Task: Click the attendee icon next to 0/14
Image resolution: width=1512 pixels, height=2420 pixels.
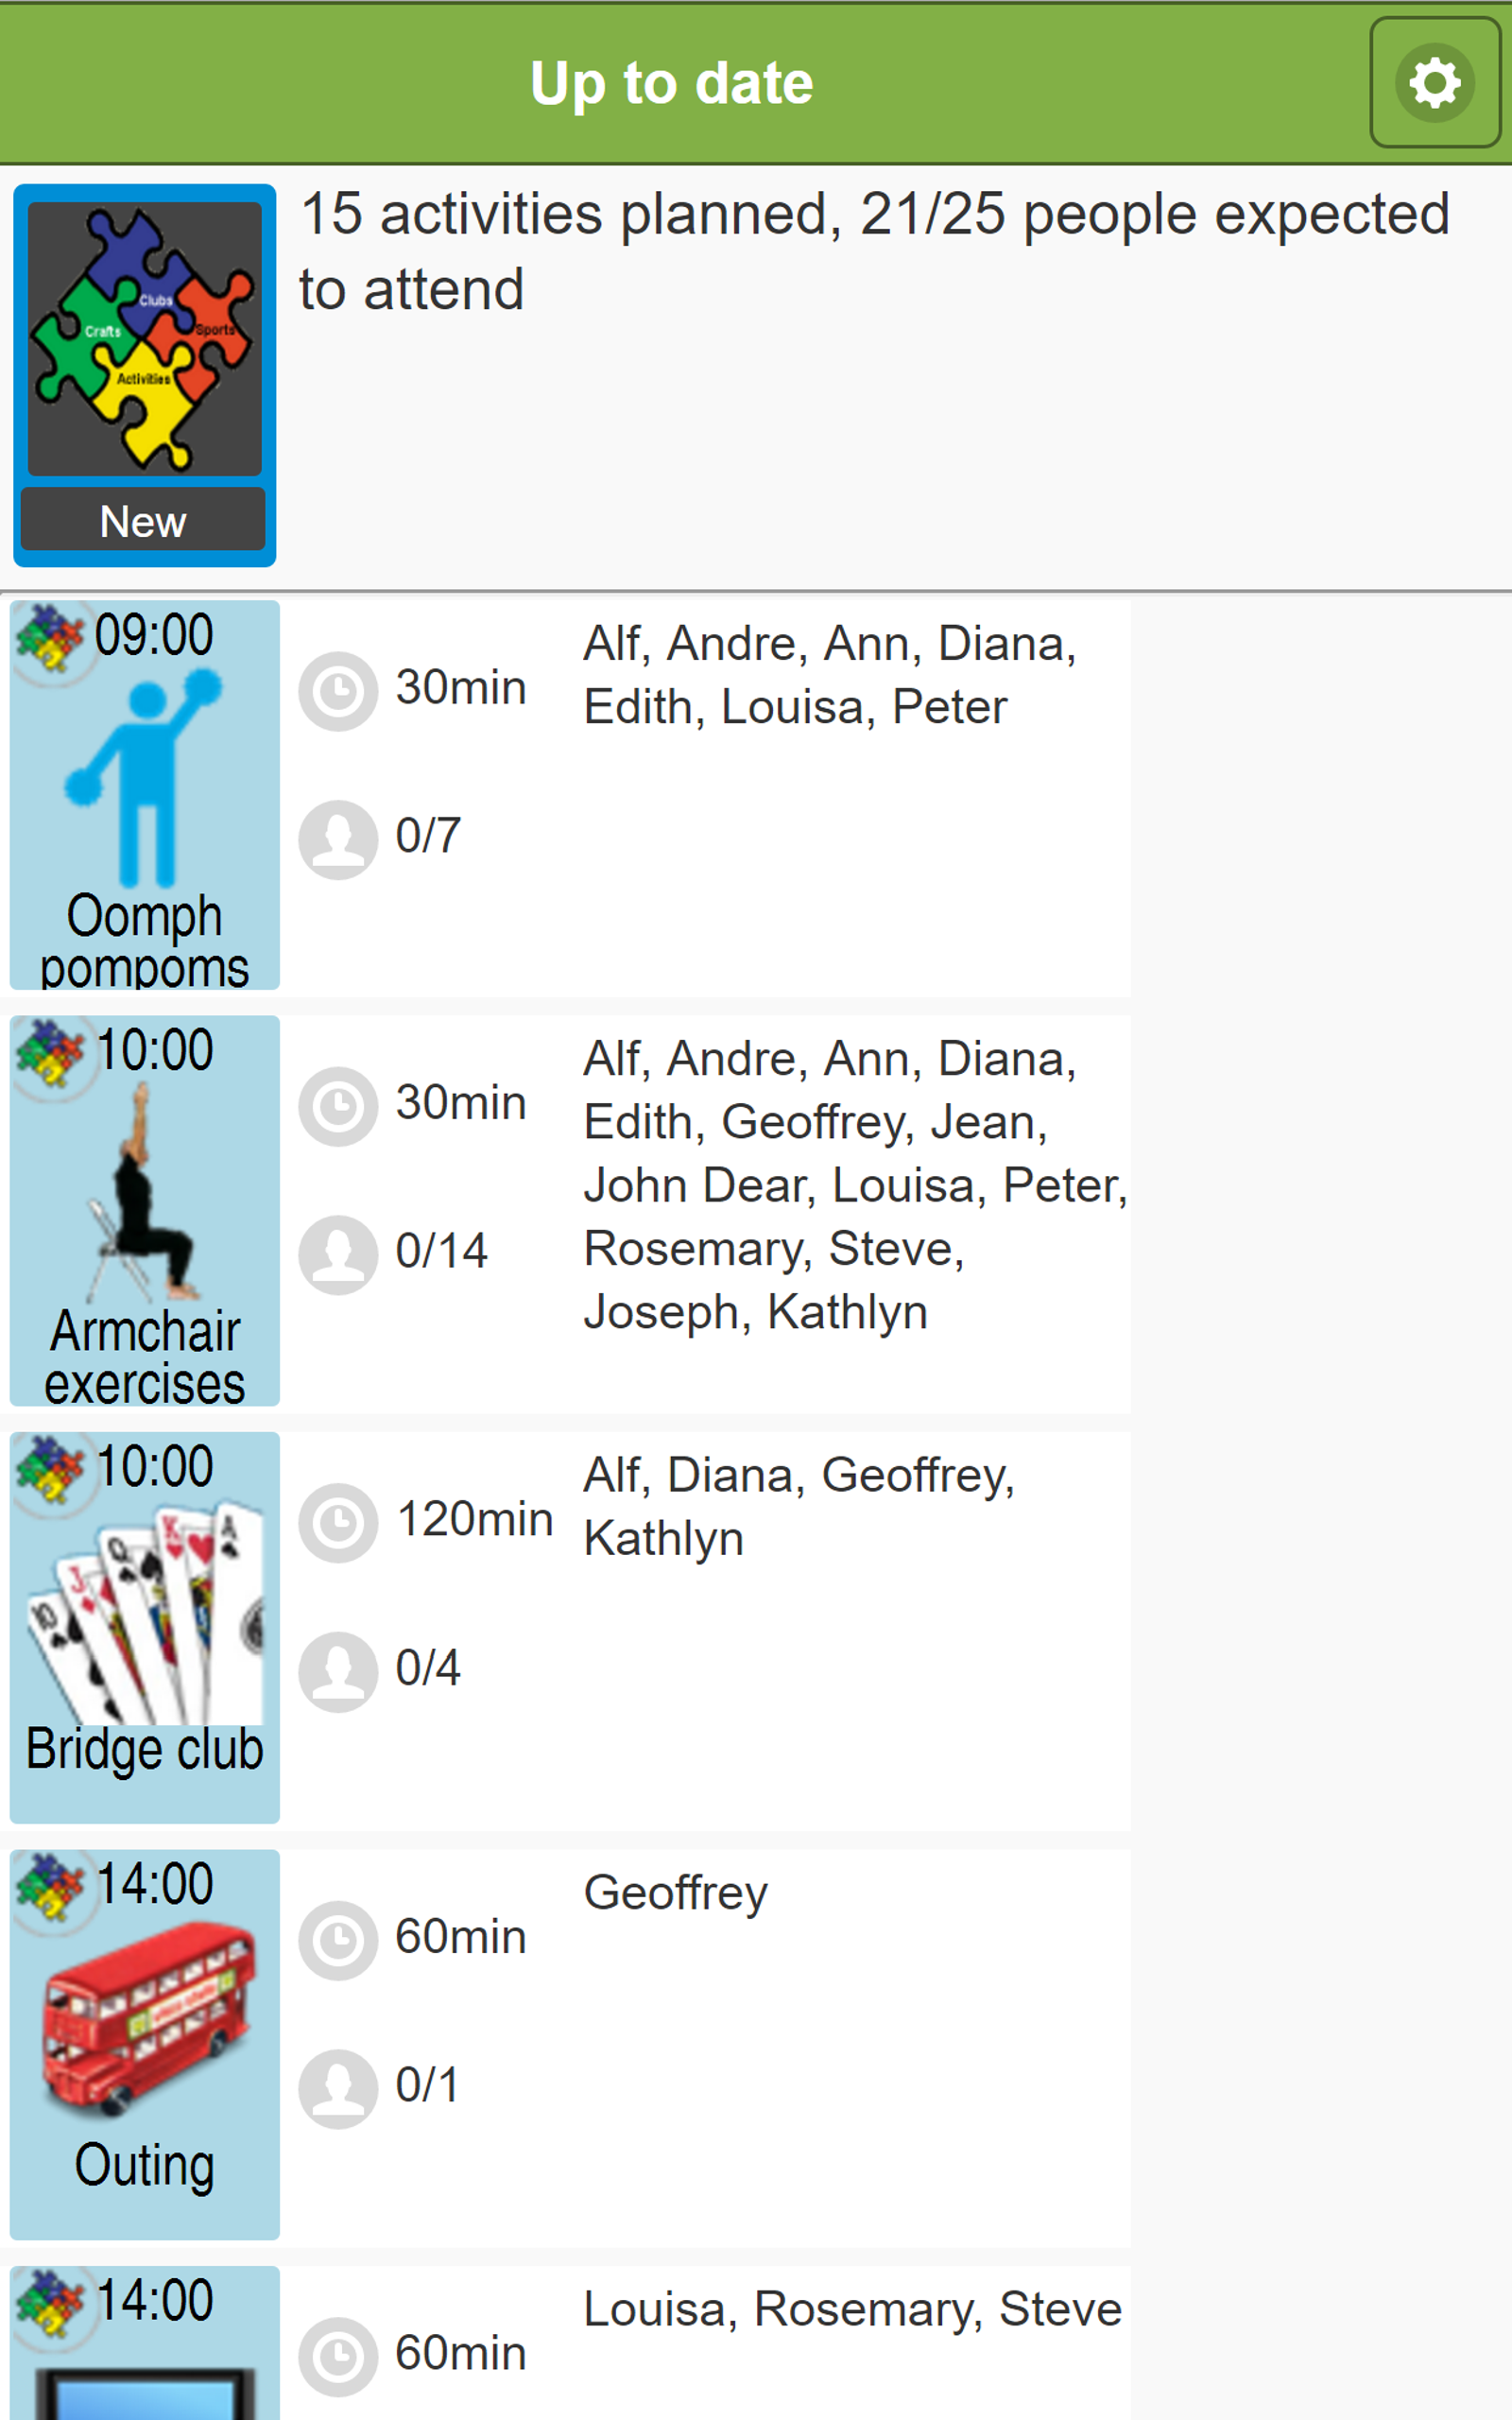Action: click(338, 1254)
